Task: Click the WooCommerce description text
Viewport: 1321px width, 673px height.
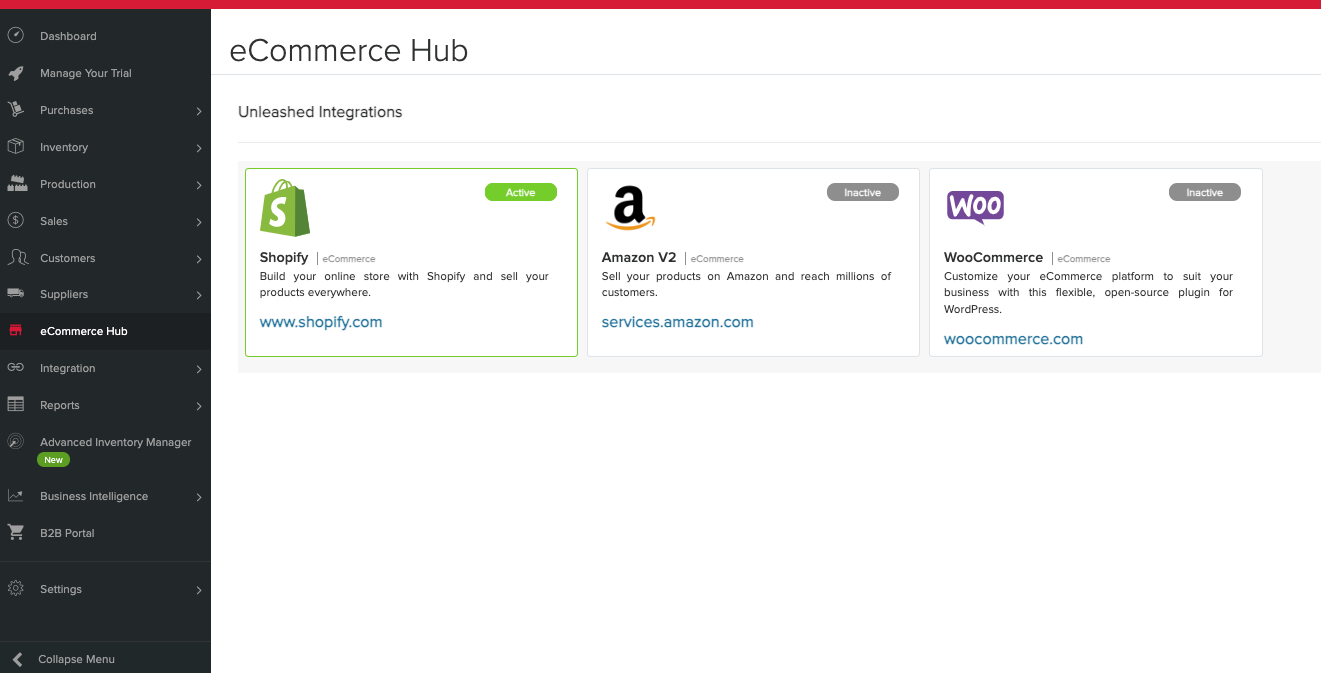Action: [x=1088, y=292]
